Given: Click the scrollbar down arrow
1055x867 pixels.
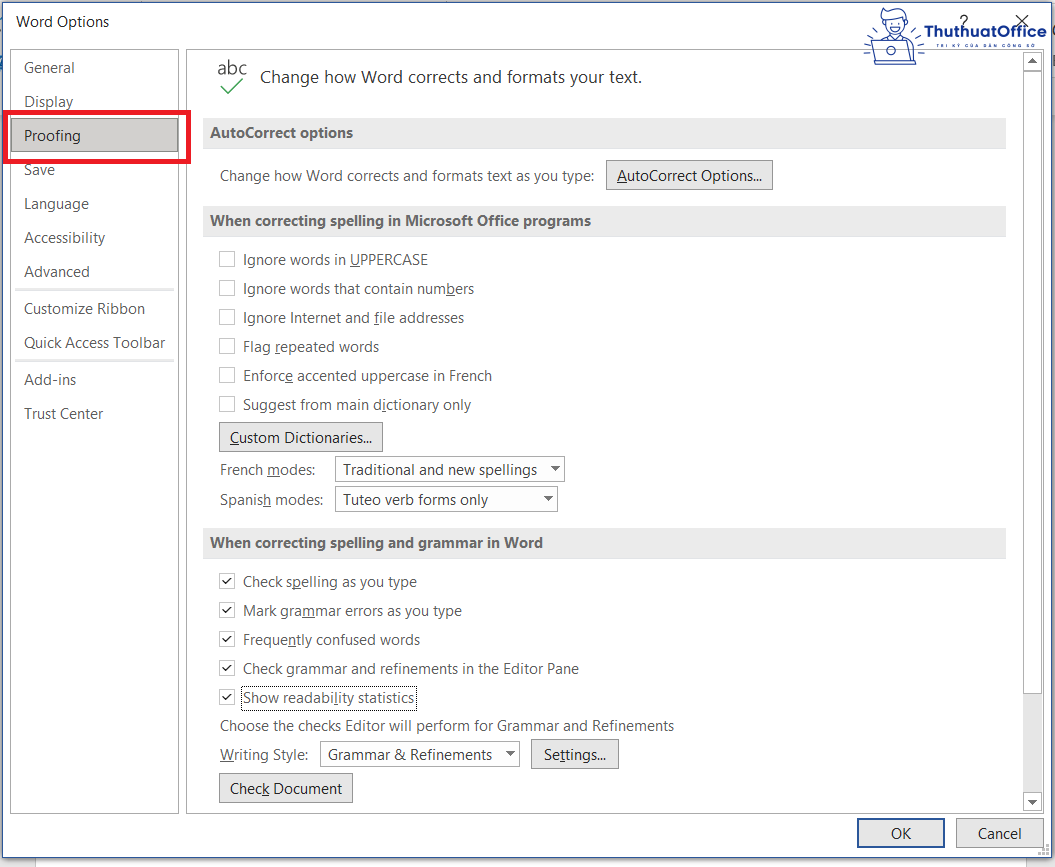Looking at the screenshot, I should (x=1032, y=801).
